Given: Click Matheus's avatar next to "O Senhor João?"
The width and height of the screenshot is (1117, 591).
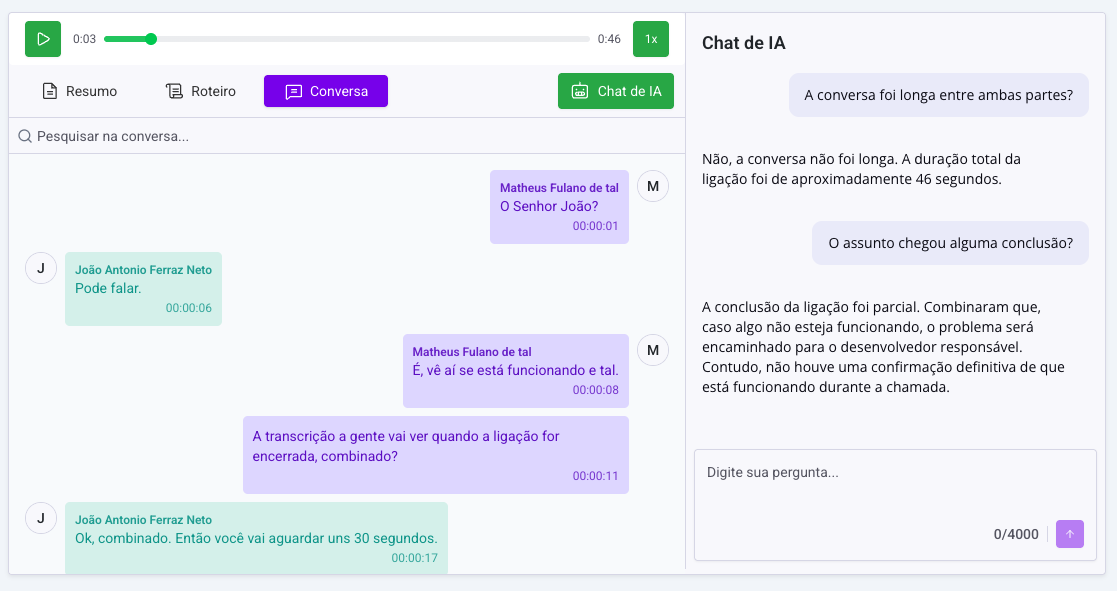Looking at the screenshot, I should tap(652, 186).
